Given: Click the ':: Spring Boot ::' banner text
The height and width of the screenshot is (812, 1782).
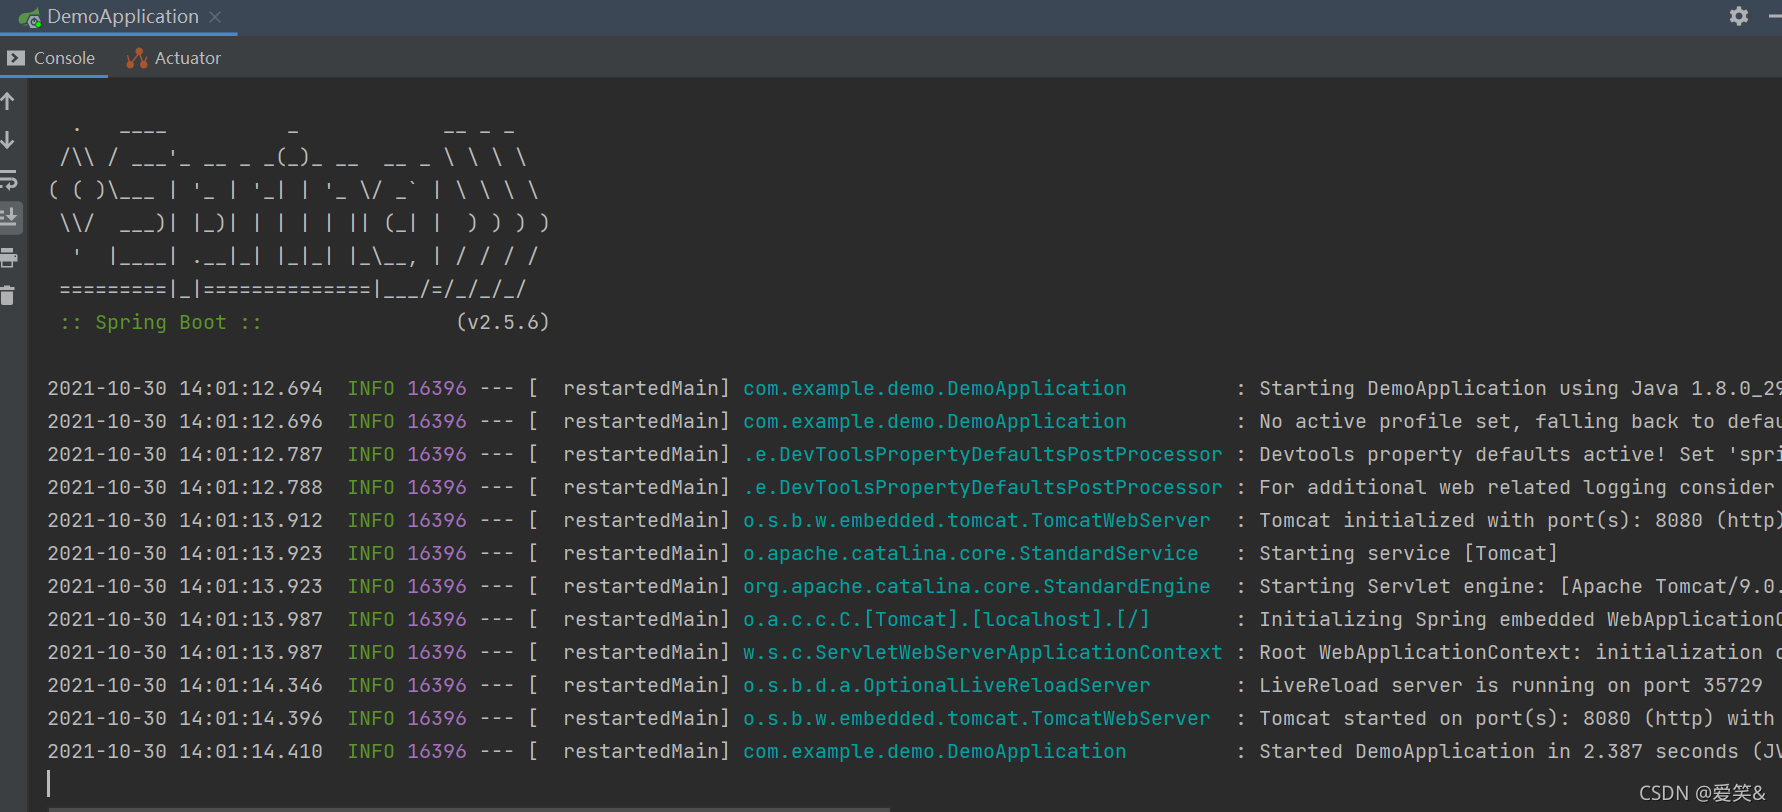Looking at the screenshot, I should point(160,322).
